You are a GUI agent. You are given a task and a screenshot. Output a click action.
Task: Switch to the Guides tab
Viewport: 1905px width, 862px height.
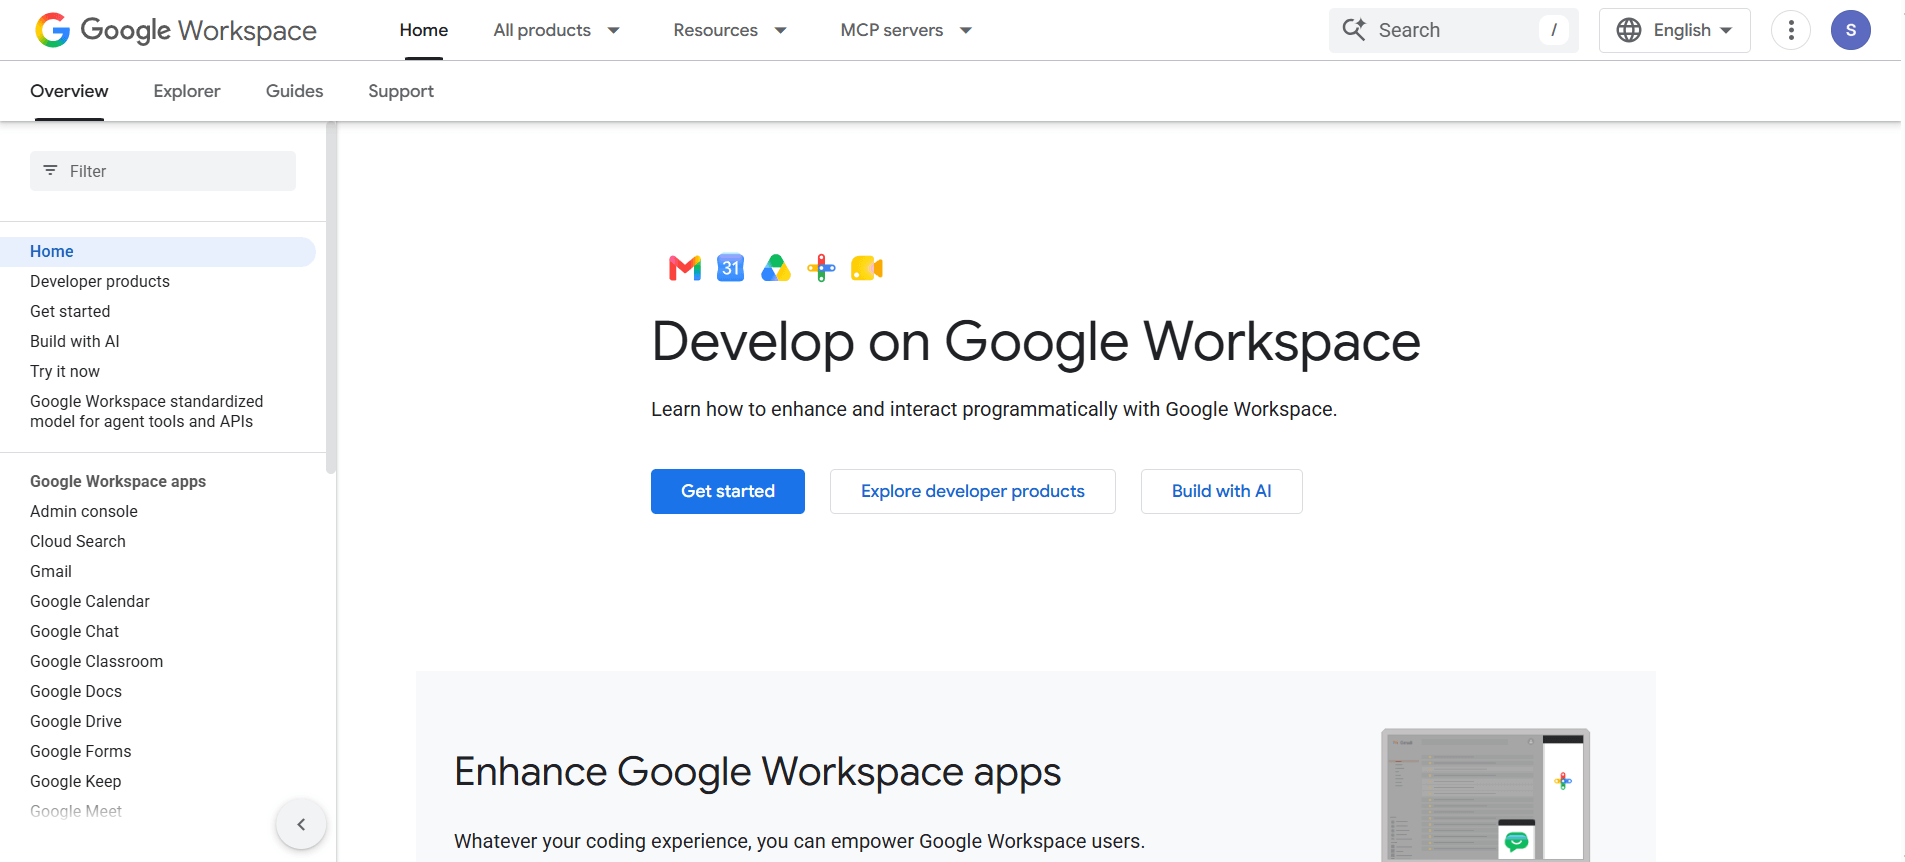coord(294,91)
